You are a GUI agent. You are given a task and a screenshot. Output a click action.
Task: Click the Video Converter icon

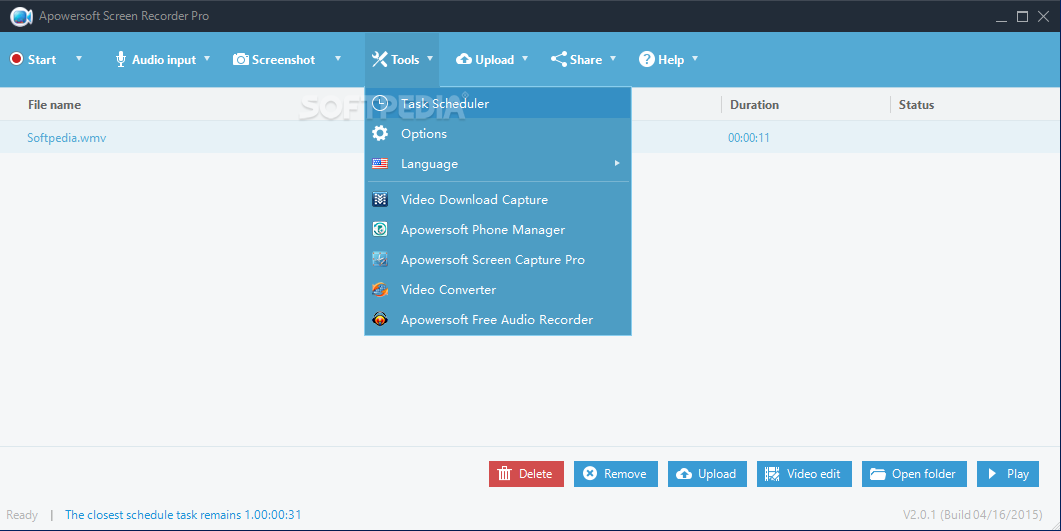pyautogui.click(x=380, y=290)
